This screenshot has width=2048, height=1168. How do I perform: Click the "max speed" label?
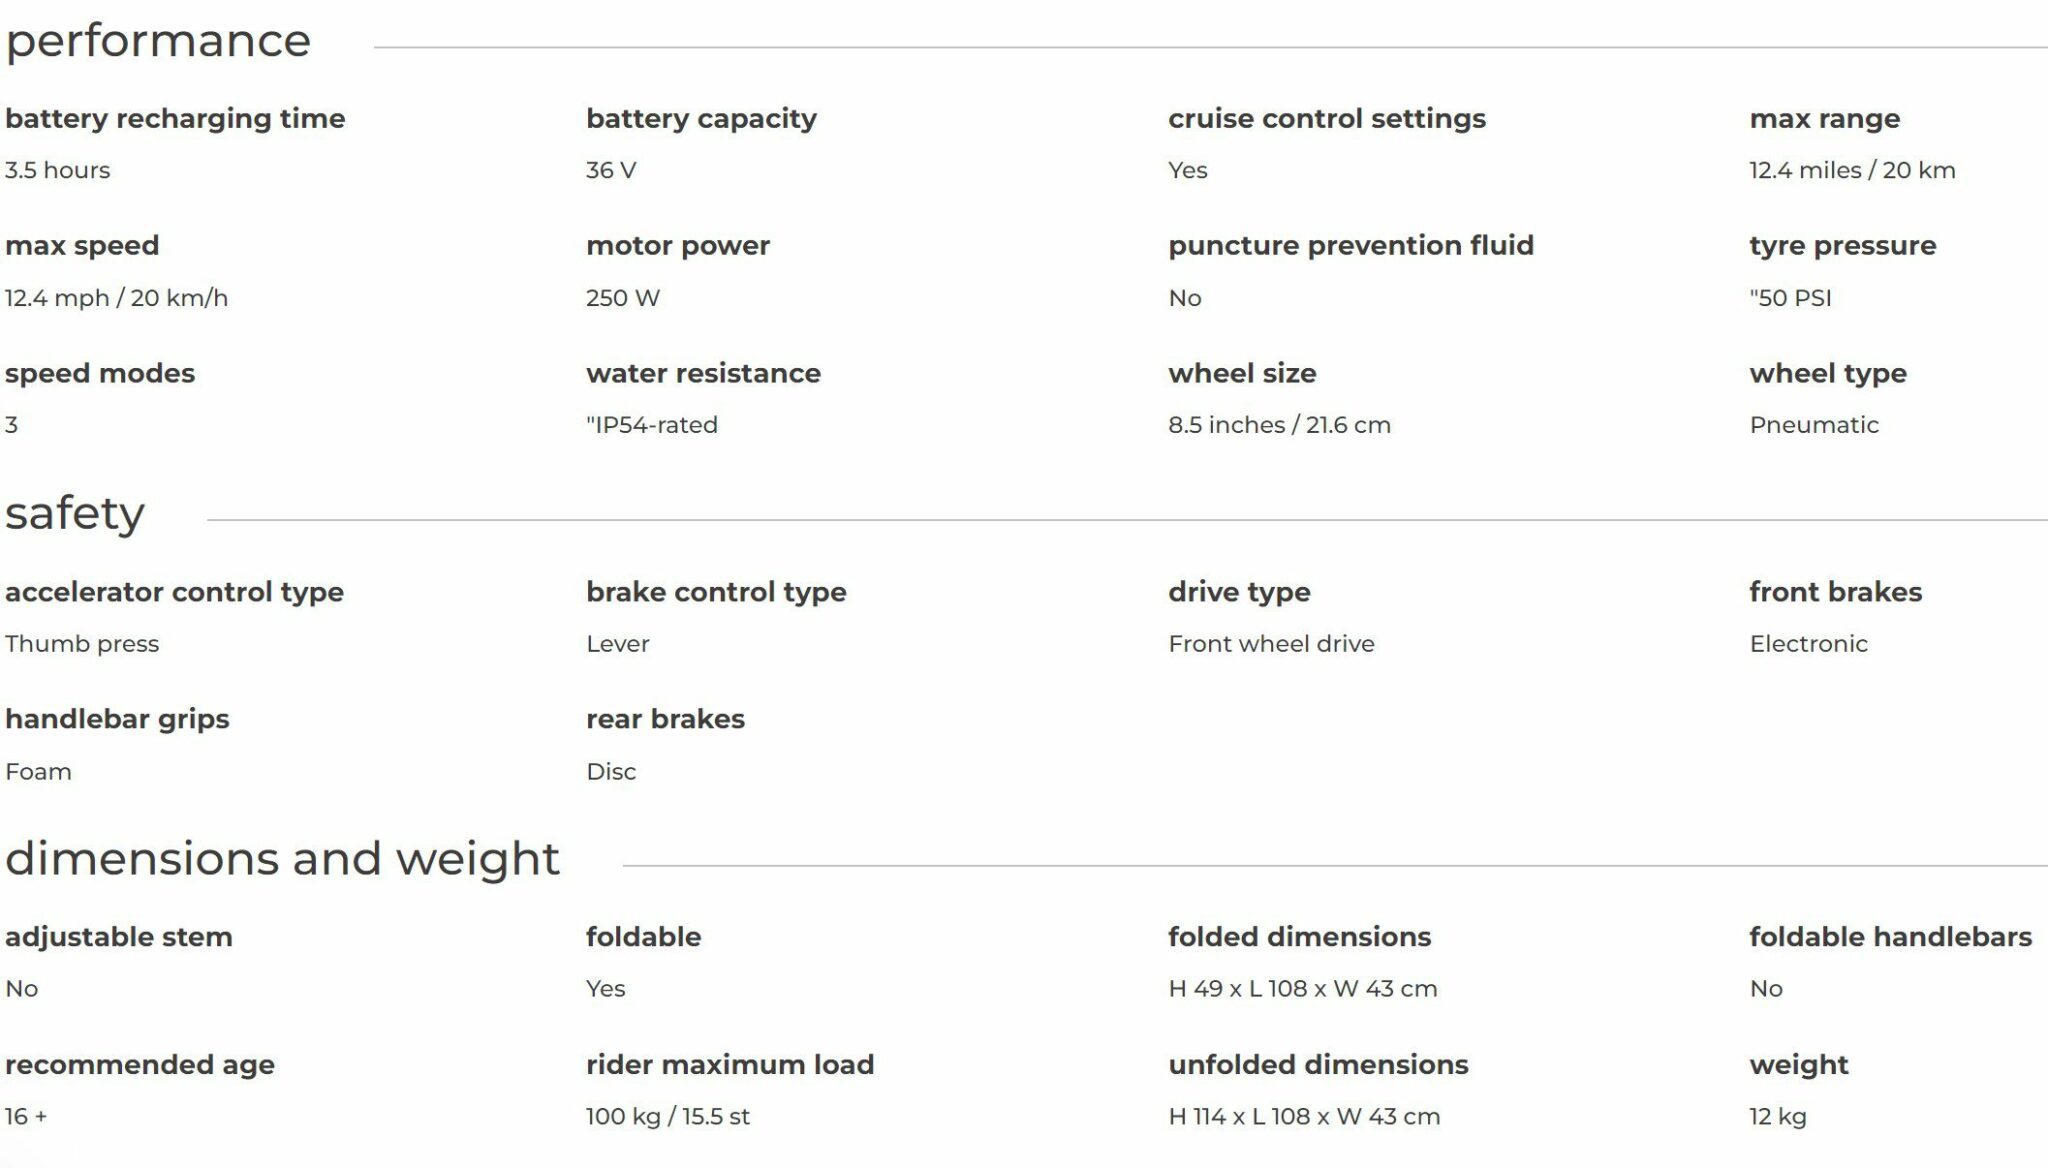click(x=82, y=246)
